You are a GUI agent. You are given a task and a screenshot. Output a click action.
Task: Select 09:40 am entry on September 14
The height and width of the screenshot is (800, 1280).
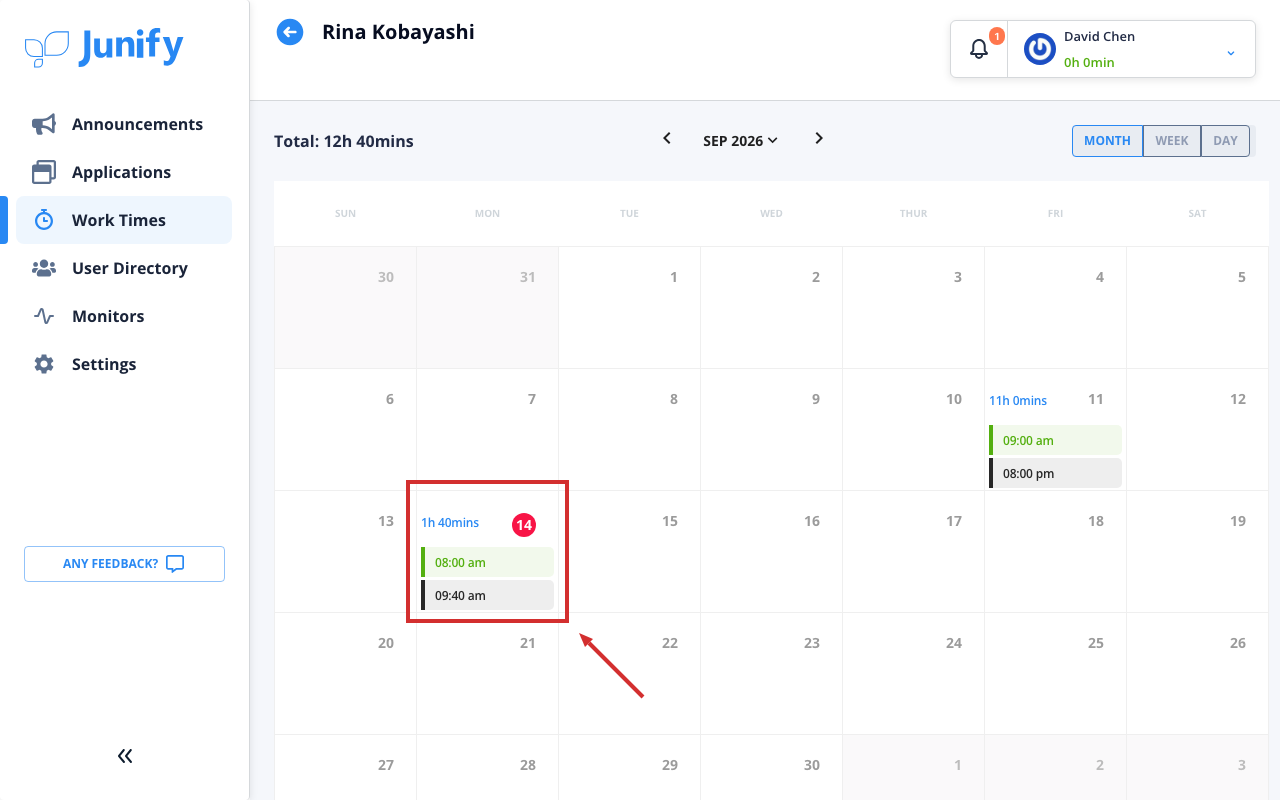[x=487, y=595]
